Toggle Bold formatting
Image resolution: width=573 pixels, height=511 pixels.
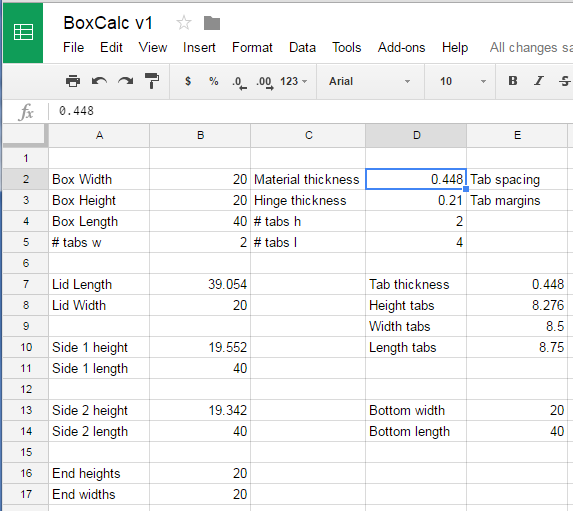pyautogui.click(x=513, y=81)
